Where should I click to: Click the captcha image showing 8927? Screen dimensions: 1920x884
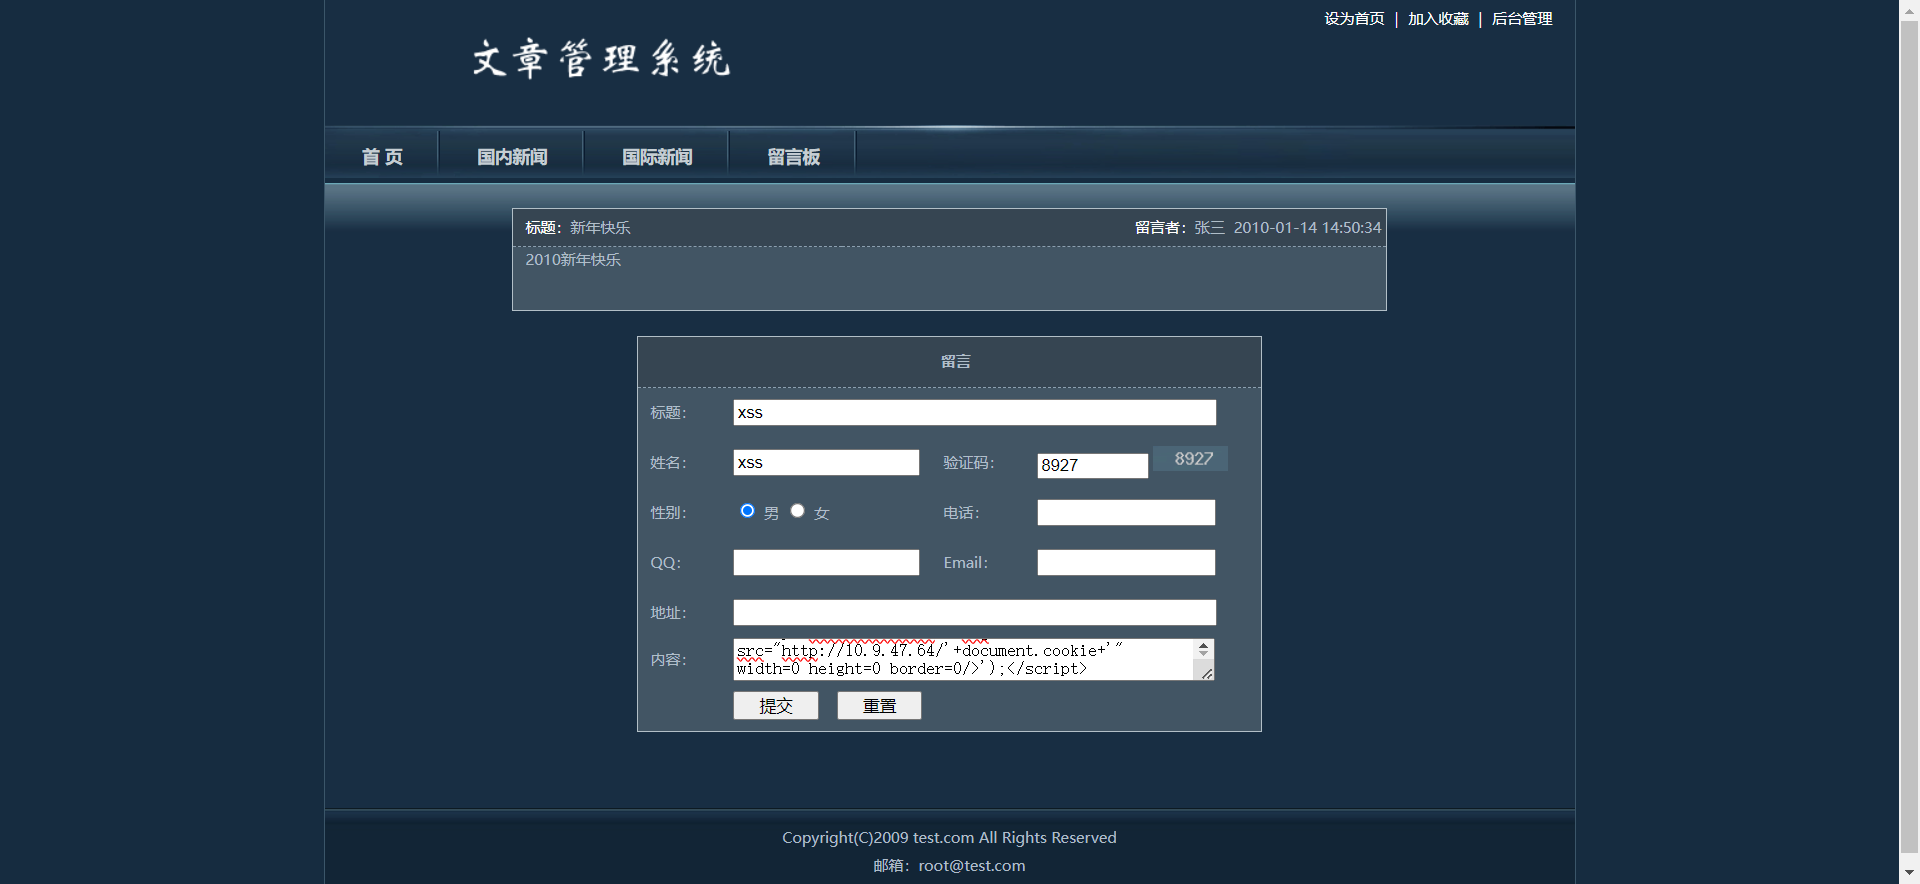pyautogui.click(x=1190, y=458)
